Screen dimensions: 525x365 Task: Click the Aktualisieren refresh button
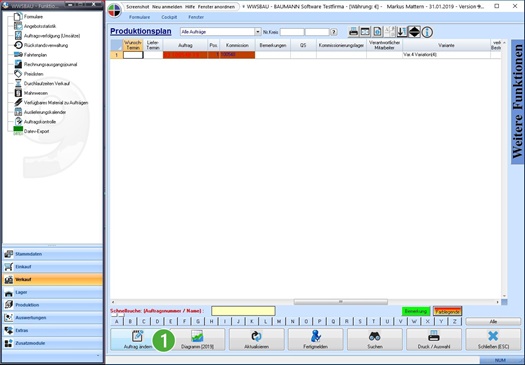256,339
